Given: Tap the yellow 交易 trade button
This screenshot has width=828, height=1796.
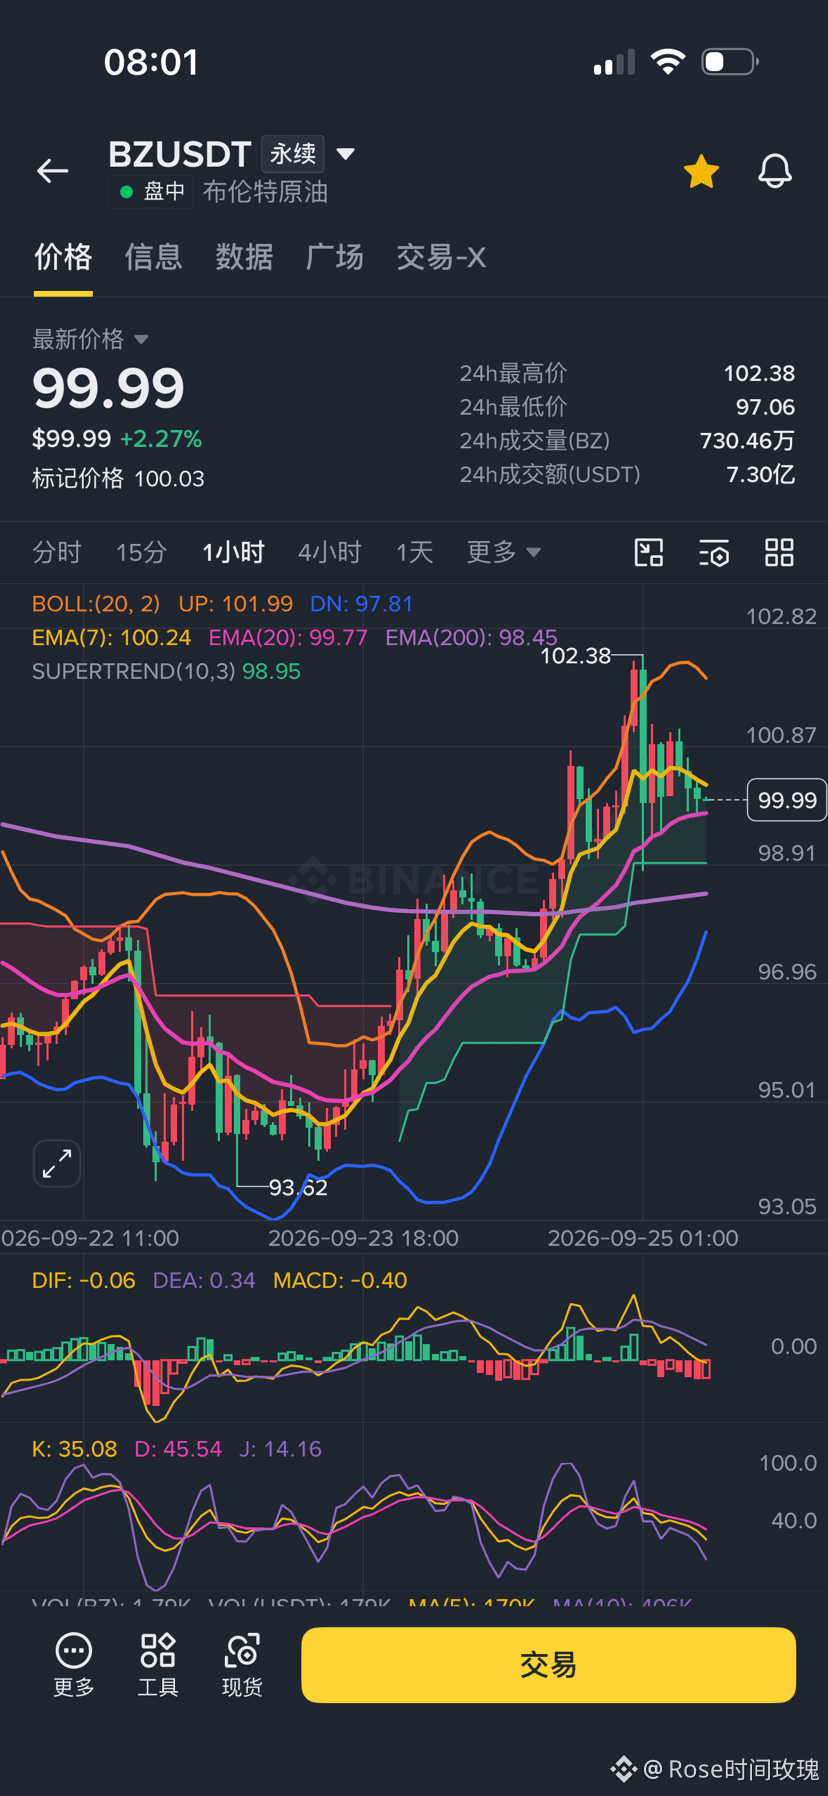Looking at the screenshot, I should tap(548, 1665).
